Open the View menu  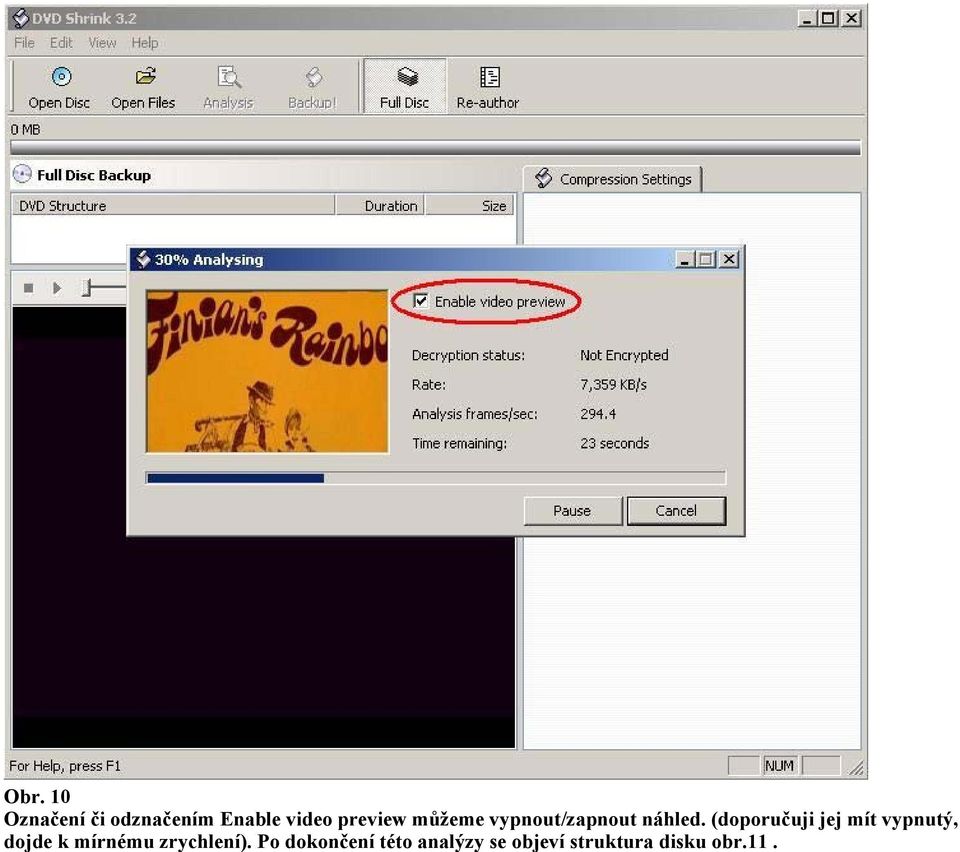click(102, 43)
